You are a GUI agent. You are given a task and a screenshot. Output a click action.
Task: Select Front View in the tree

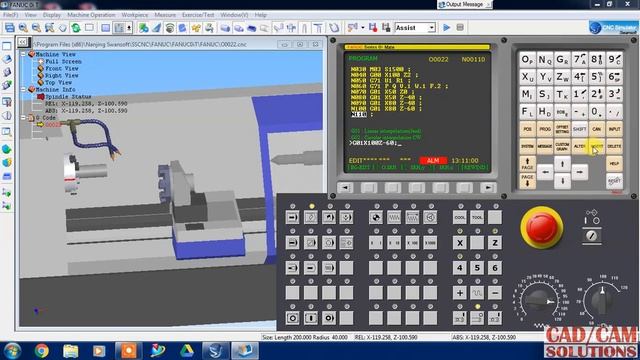62,69
